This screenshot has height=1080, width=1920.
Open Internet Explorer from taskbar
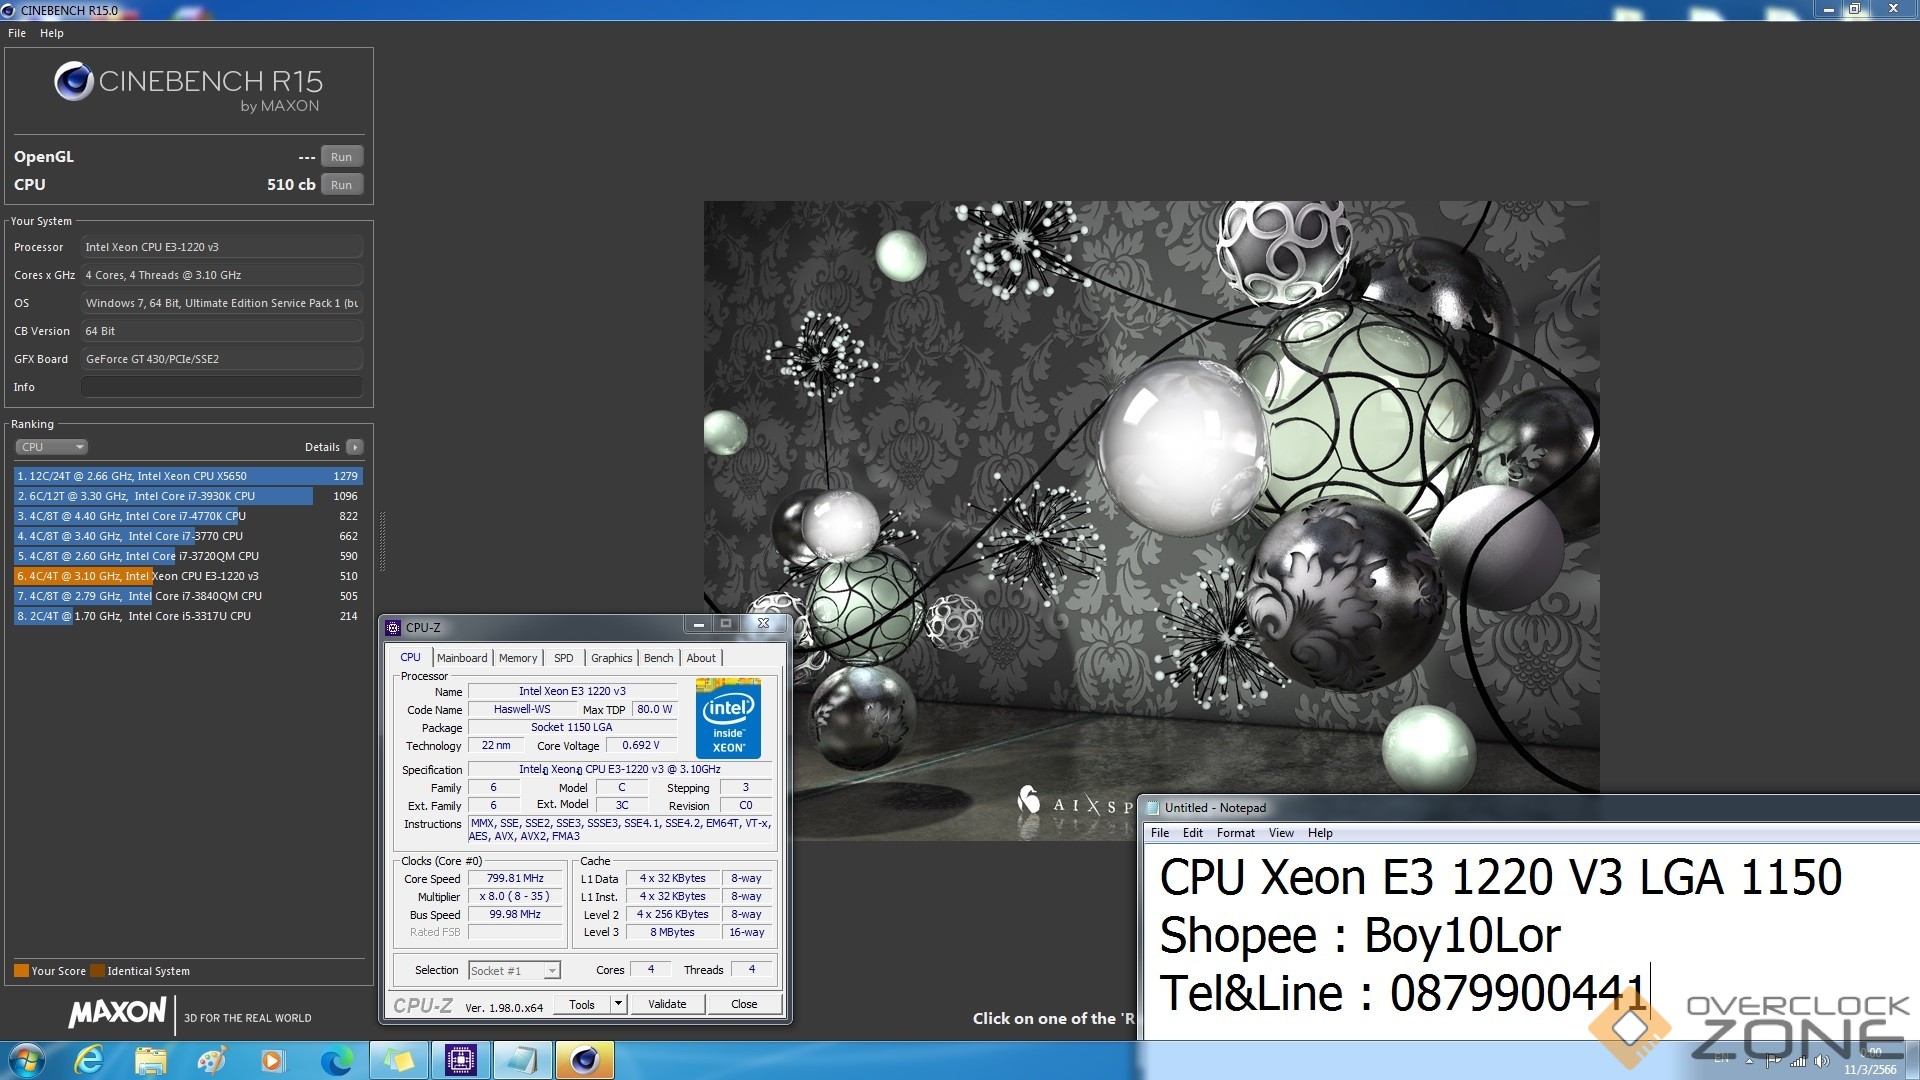[x=89, y=1059]
